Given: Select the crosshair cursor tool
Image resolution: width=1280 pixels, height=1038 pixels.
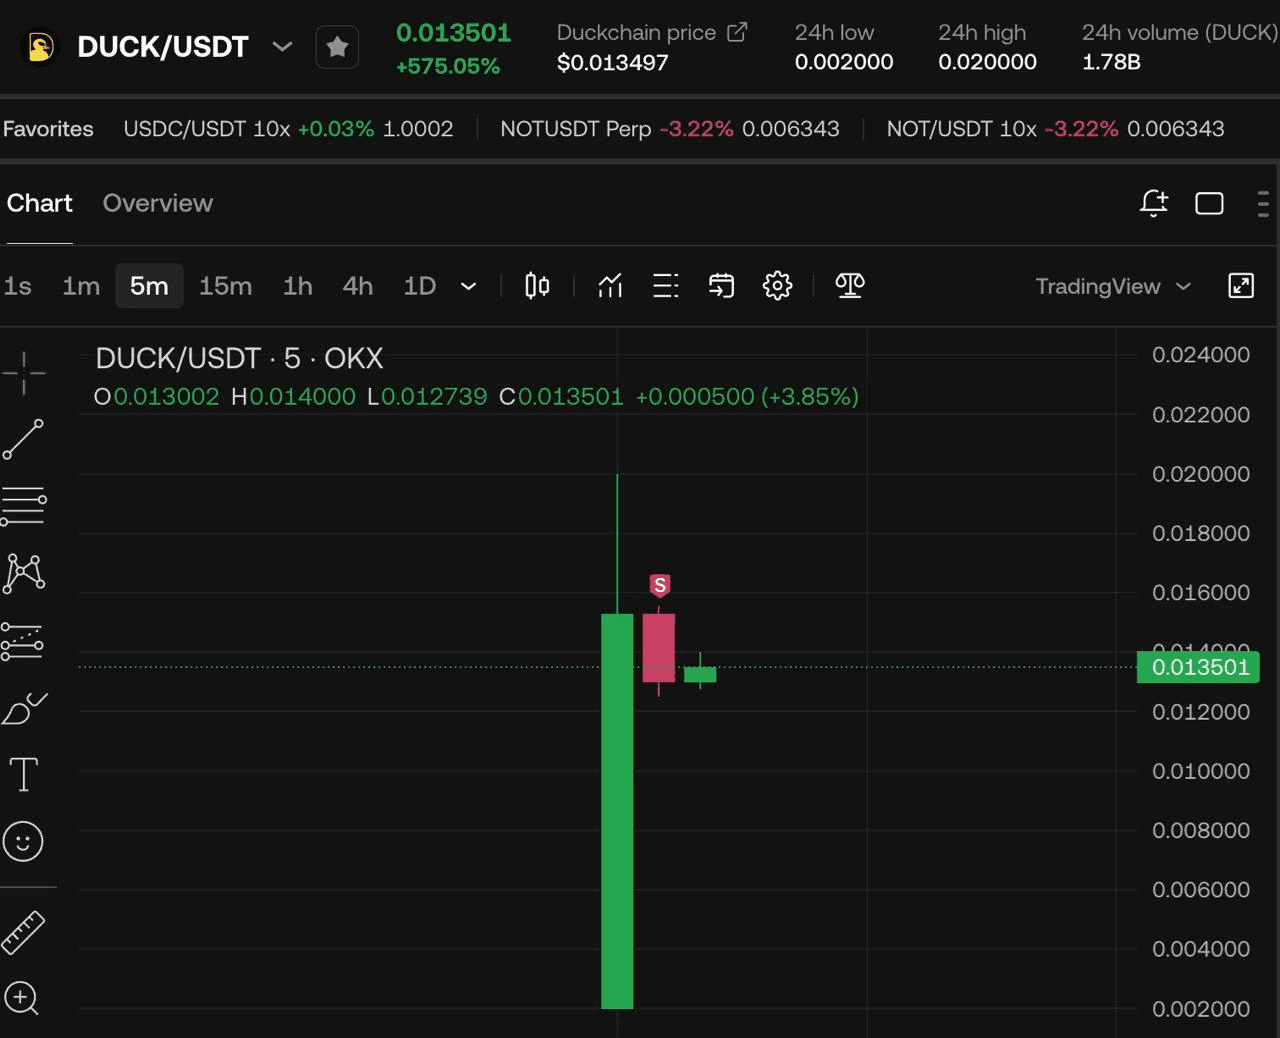Looking at the screenshot, I should pos(24,374).
